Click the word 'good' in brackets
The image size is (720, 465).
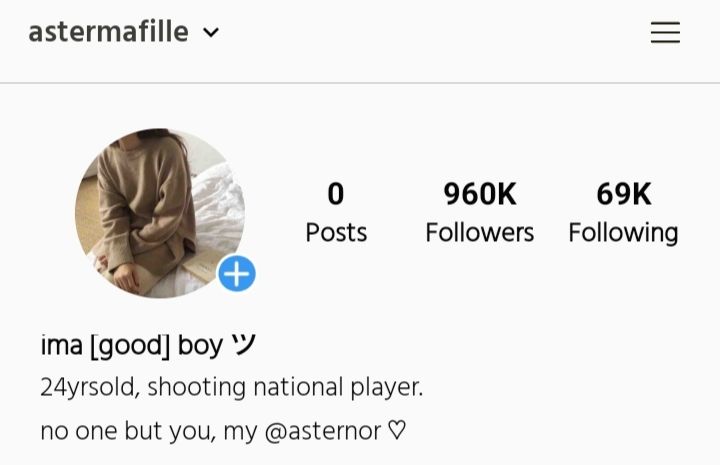click(130, 346)
